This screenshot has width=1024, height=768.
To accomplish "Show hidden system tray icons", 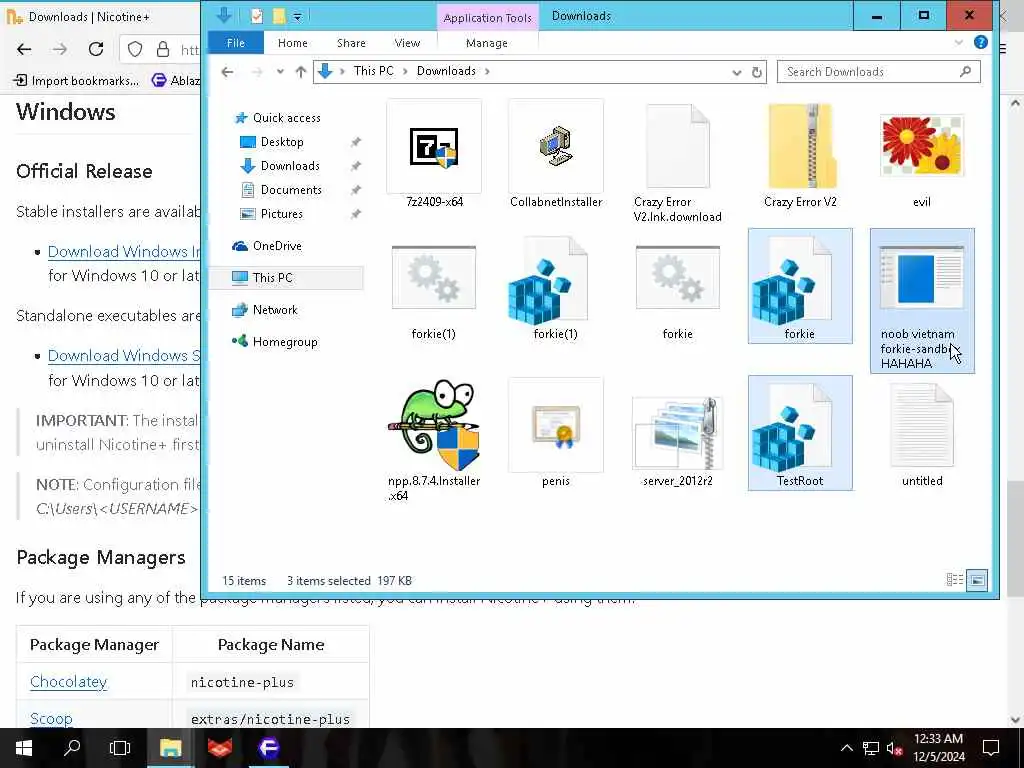I will pyautogui.click(x=846, y=748).
